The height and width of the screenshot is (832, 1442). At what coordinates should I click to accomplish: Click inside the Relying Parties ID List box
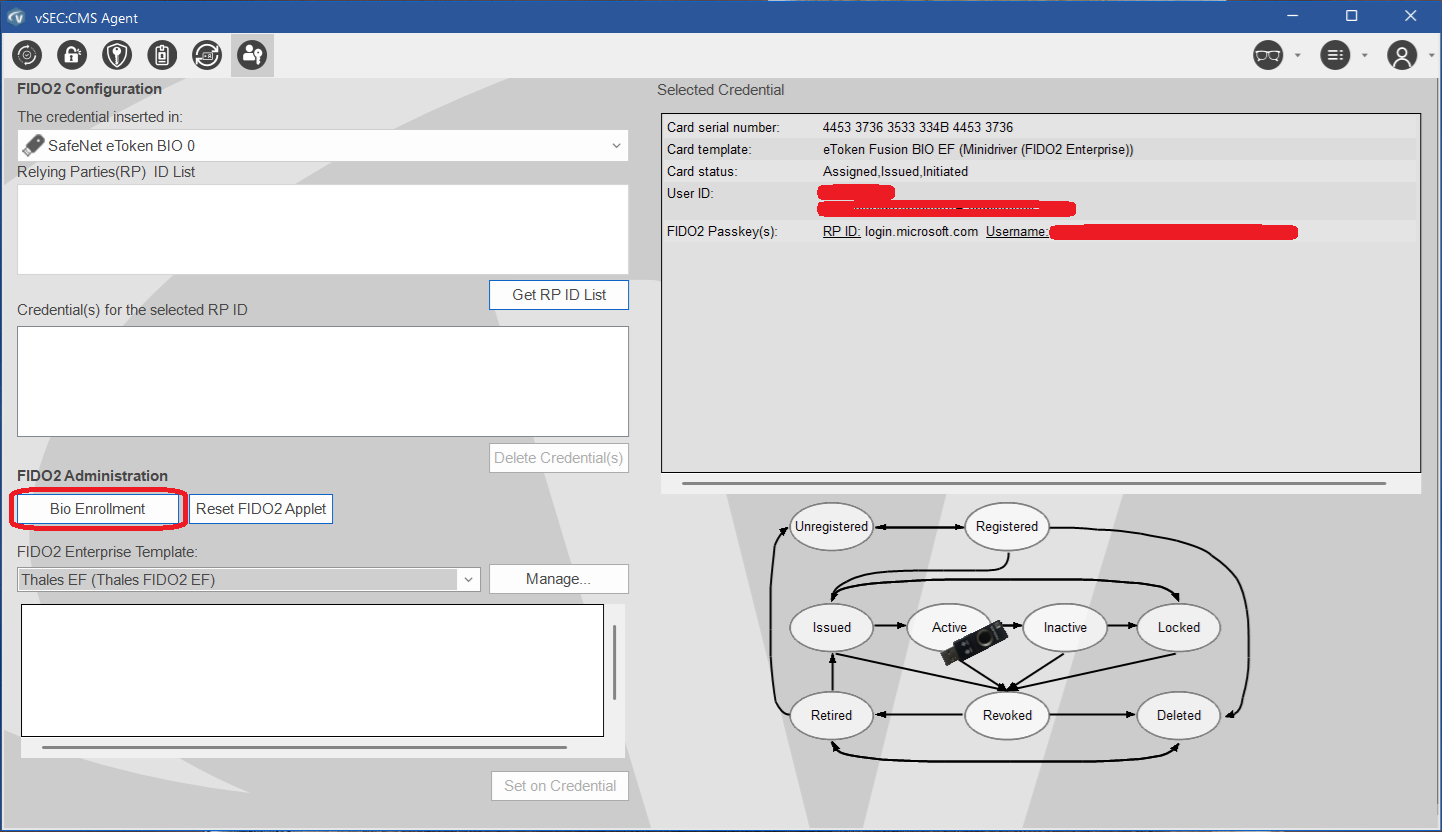(x=323, y=229)
